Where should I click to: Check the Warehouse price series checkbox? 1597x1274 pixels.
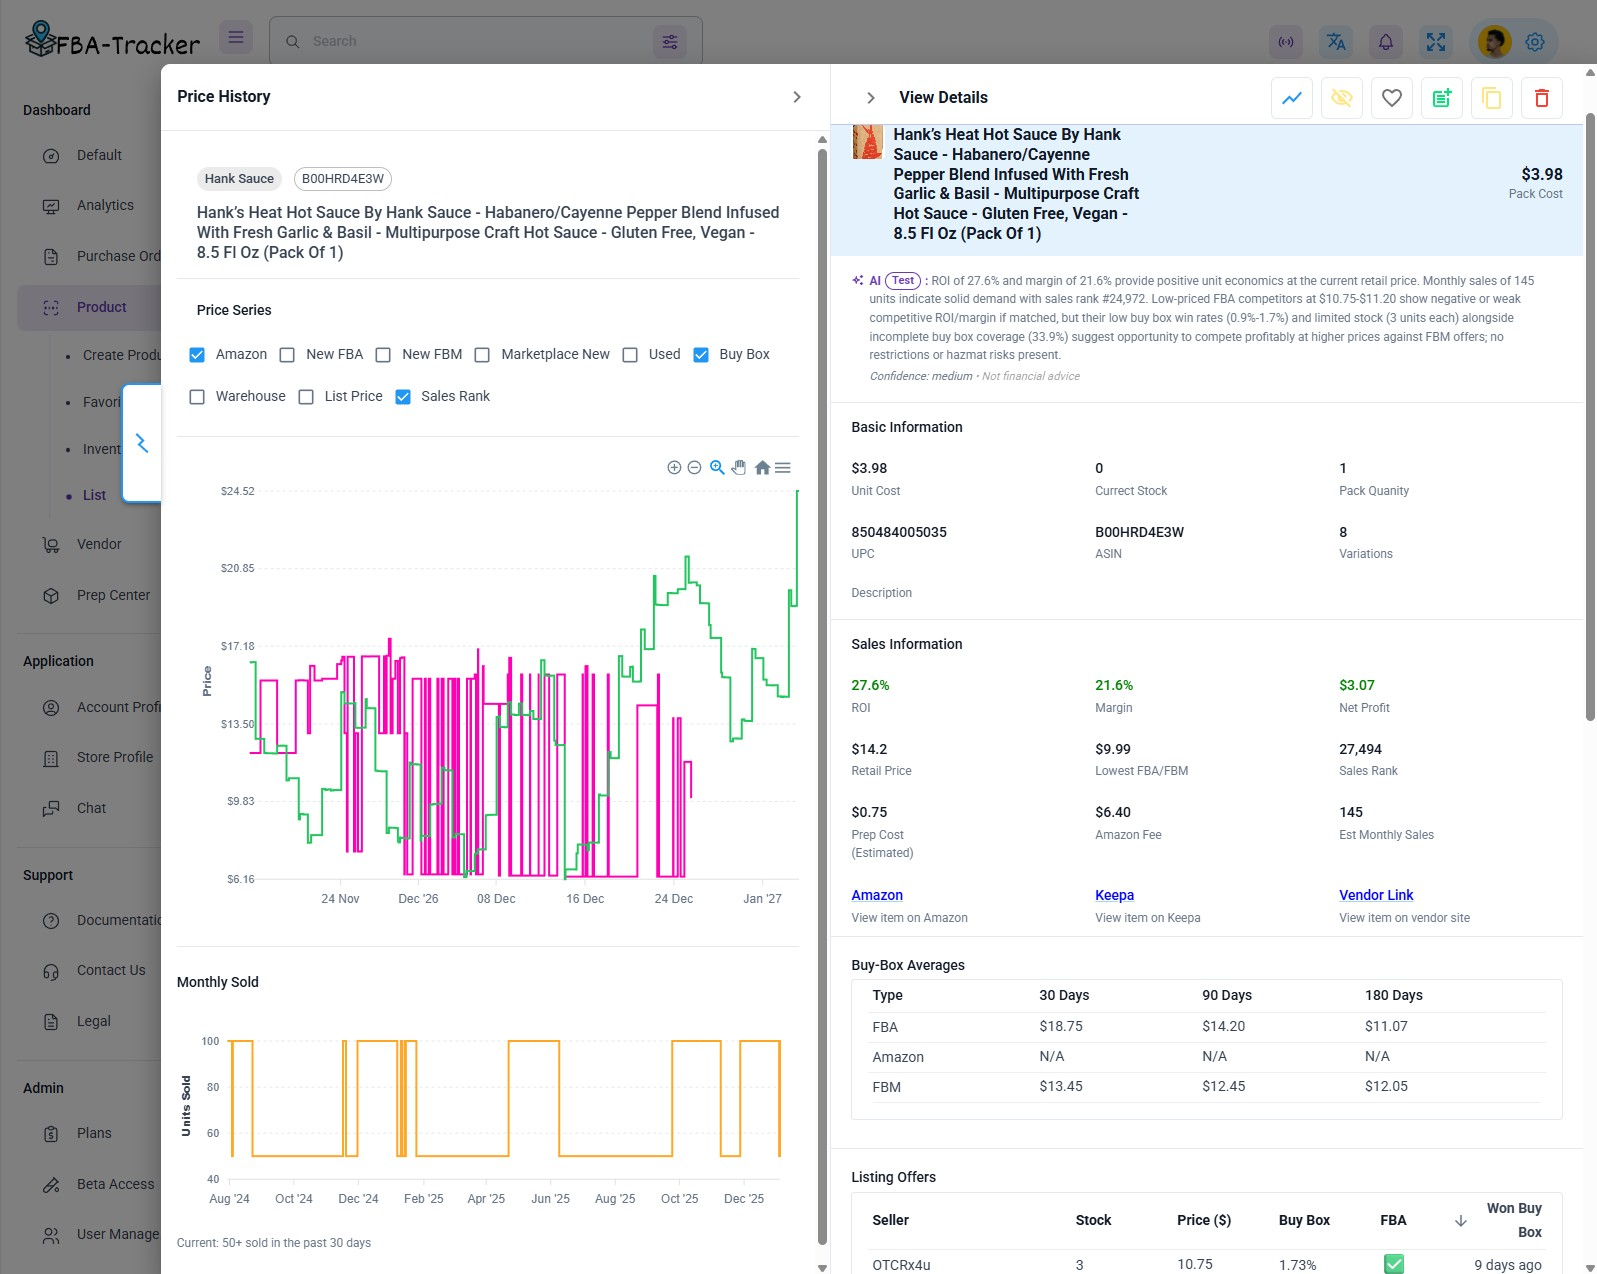coord(197,397)
